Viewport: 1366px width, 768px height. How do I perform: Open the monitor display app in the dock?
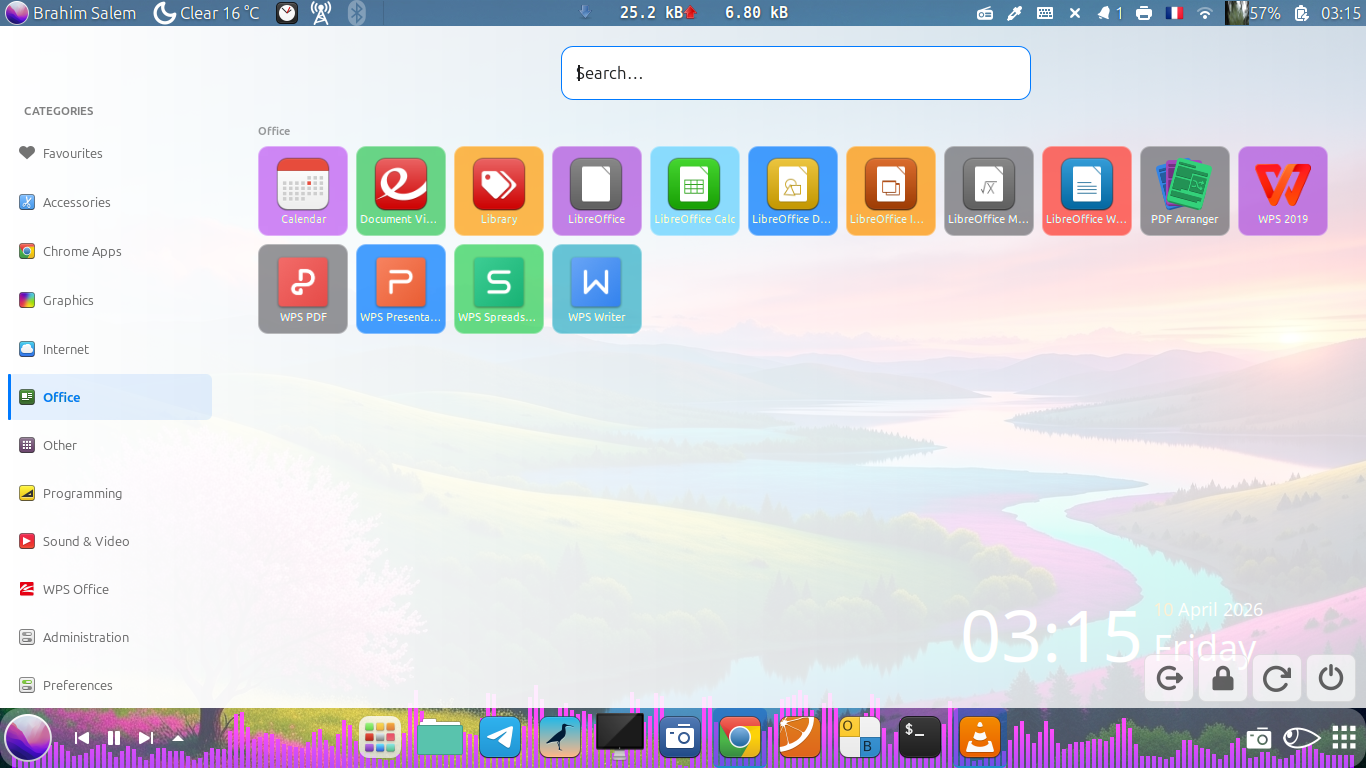(620, 738)
